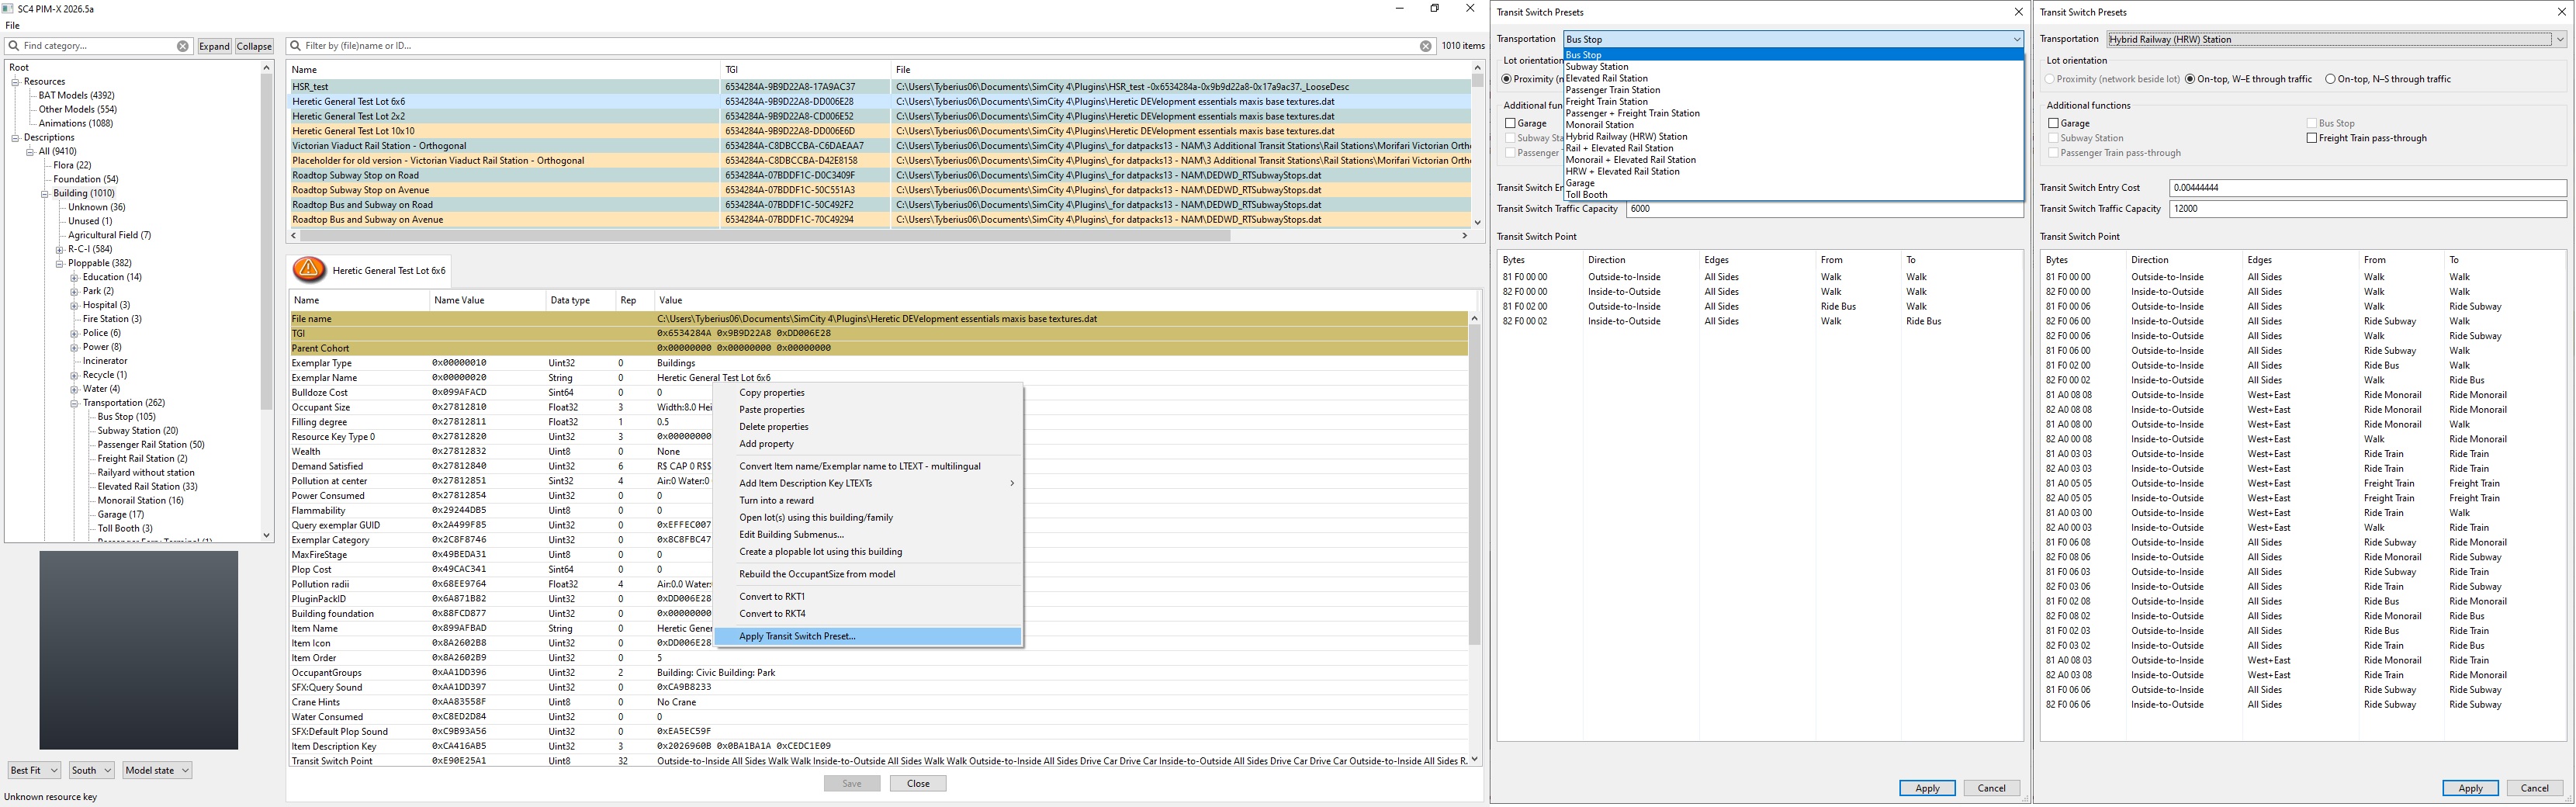The height and width of the screenshot is (807, 2576).
Task: Click the Collapse button above the category tree
Action: [x=254, y=46]
